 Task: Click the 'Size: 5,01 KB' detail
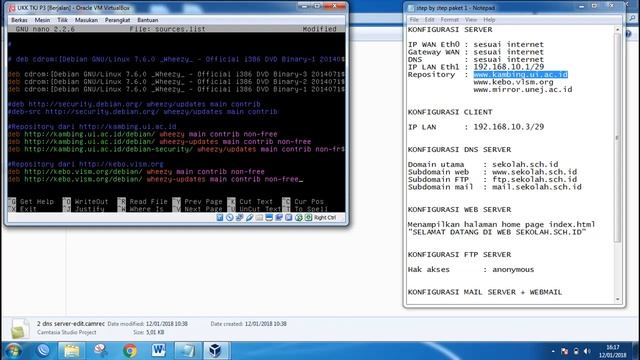149,332
